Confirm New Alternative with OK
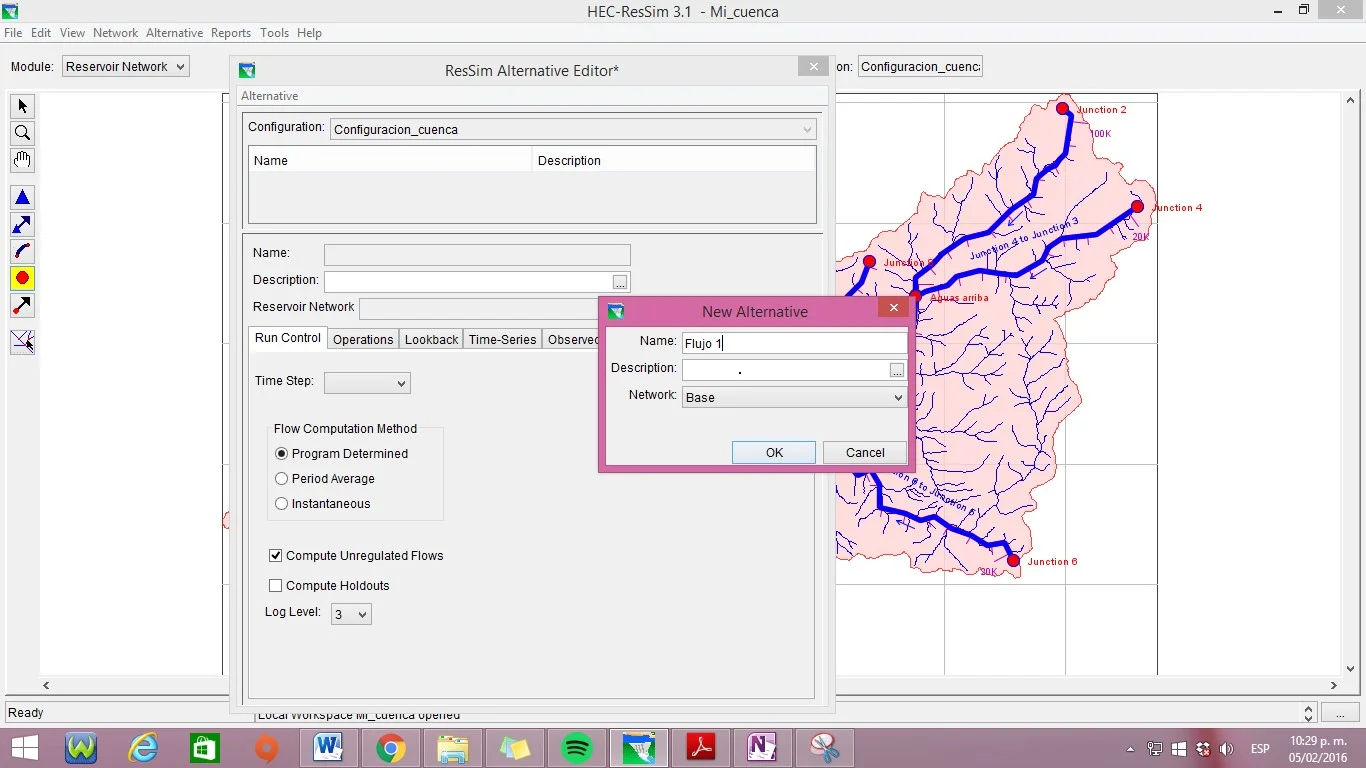Image resolution: width=1366 pixels, height=768 pixels. (x=774, y=452)
